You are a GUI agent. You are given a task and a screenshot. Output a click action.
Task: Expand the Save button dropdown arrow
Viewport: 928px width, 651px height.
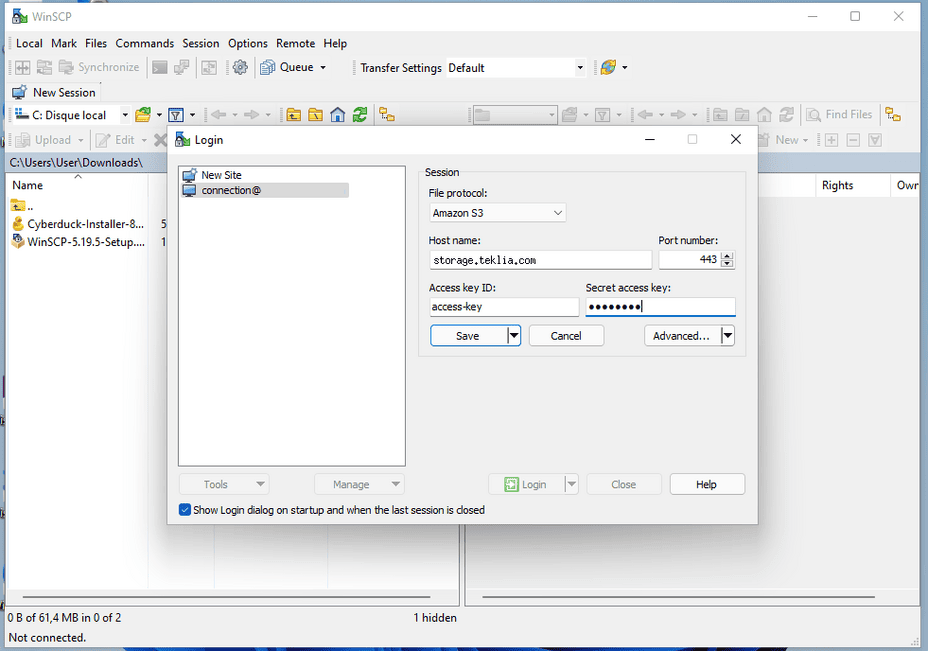point(514,336)
